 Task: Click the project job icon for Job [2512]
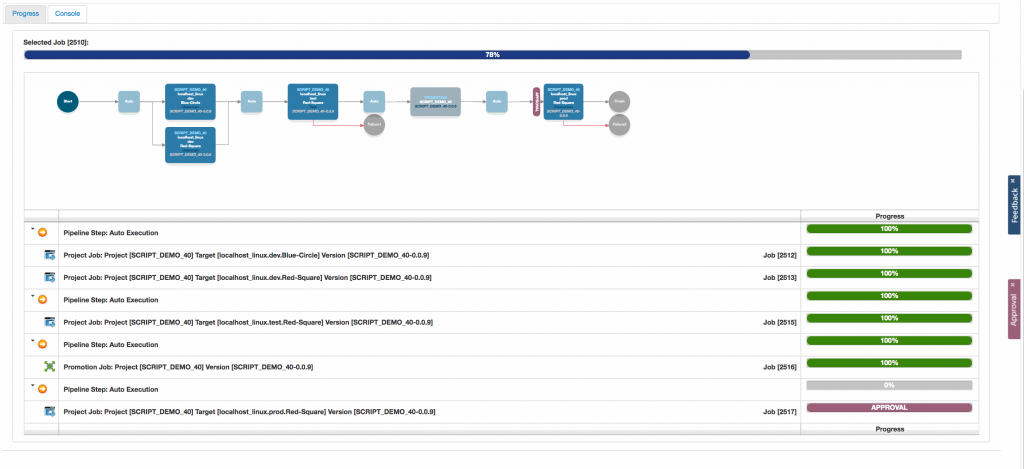[x=50, y=255]
